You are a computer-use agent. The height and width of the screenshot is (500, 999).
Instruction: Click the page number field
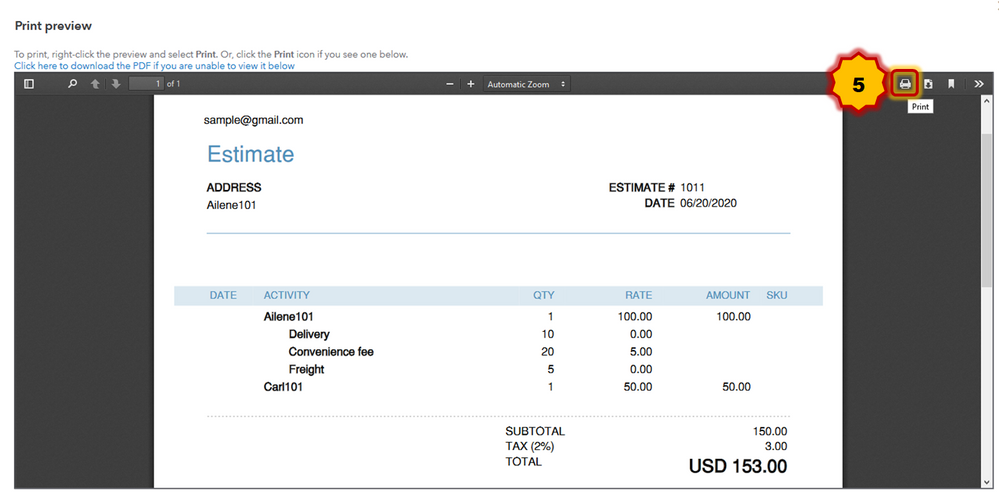[146, 84]
